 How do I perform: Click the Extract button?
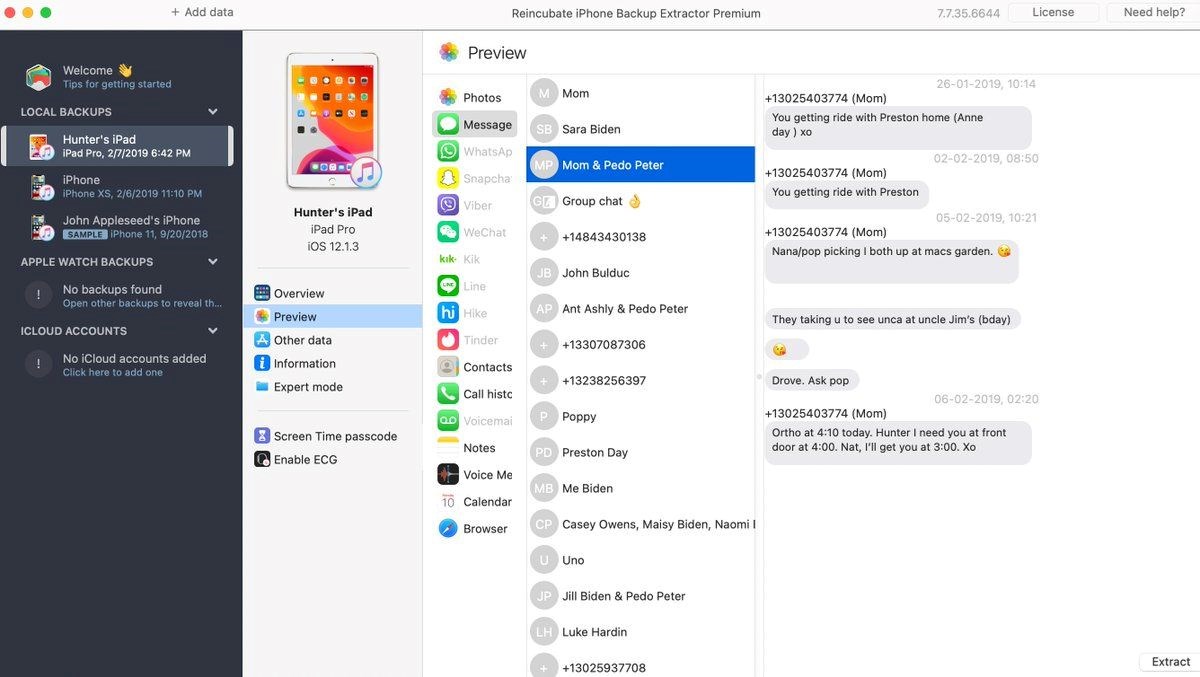(x=1170, y=662)
